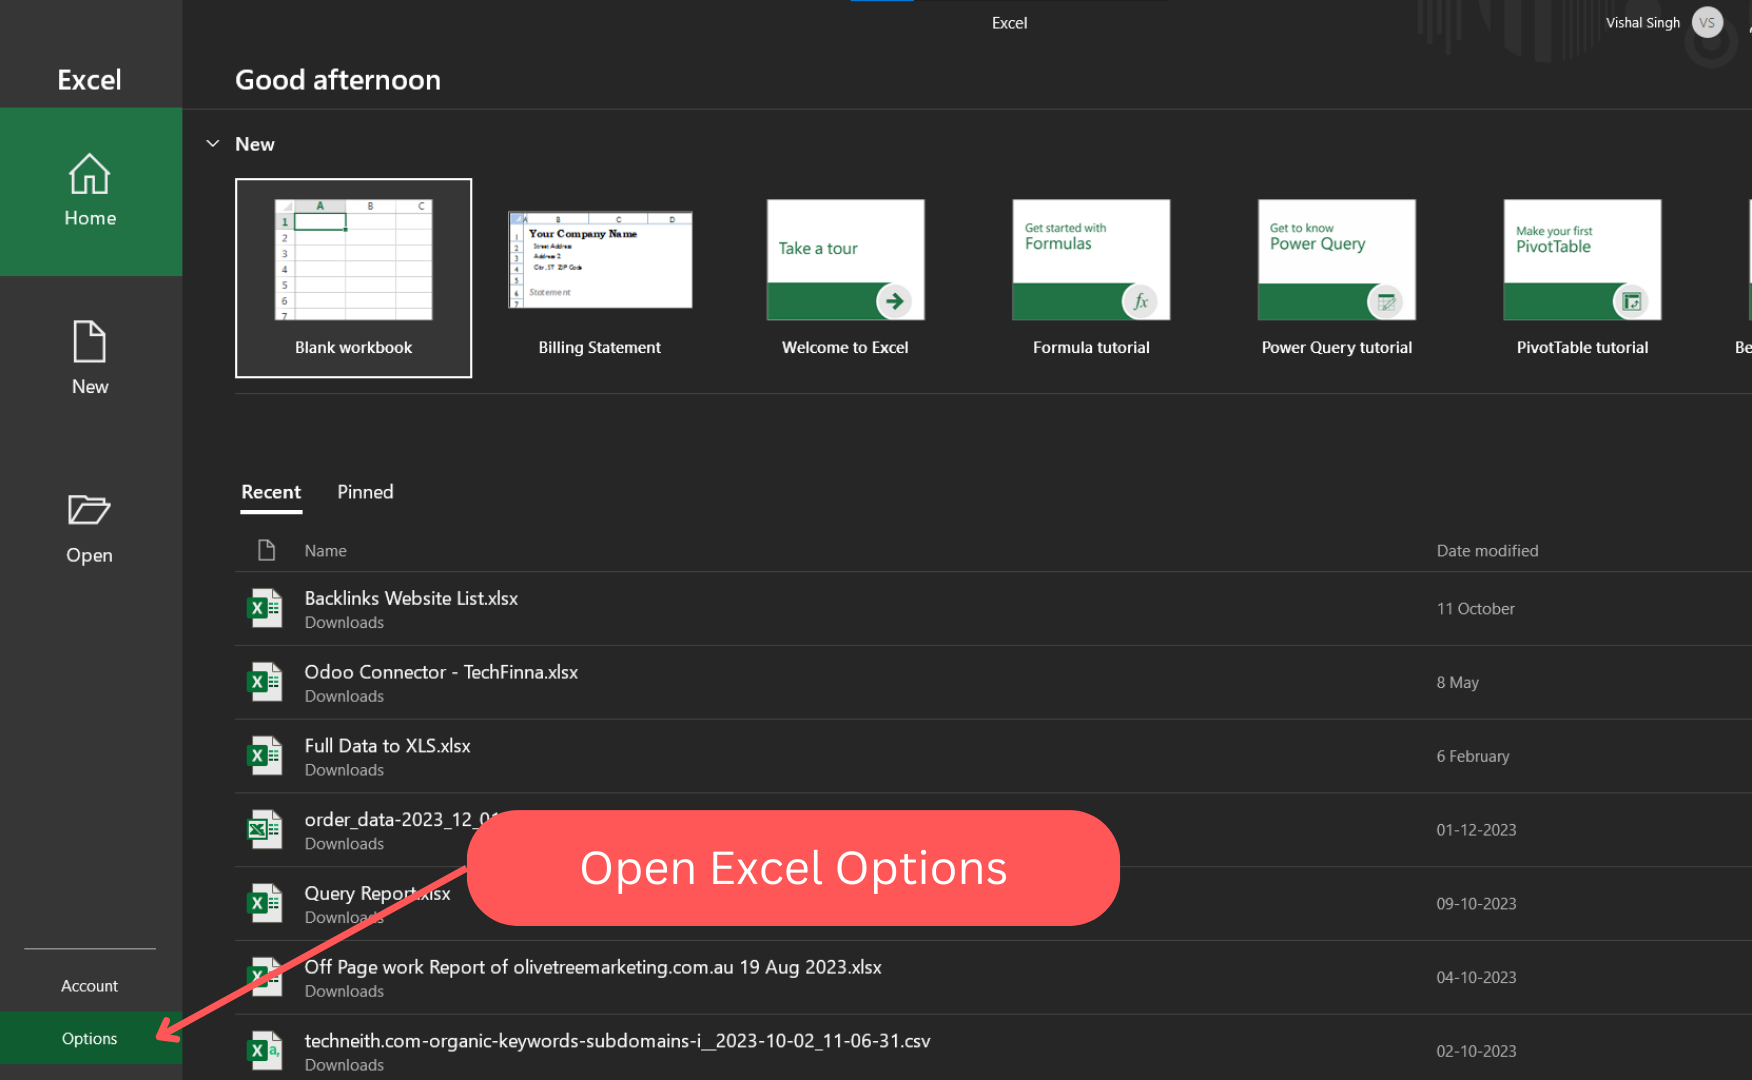The width and height of the screenshot is (1752, 1080).
Task: Click the file type icon column header
Action: [266, 550]
